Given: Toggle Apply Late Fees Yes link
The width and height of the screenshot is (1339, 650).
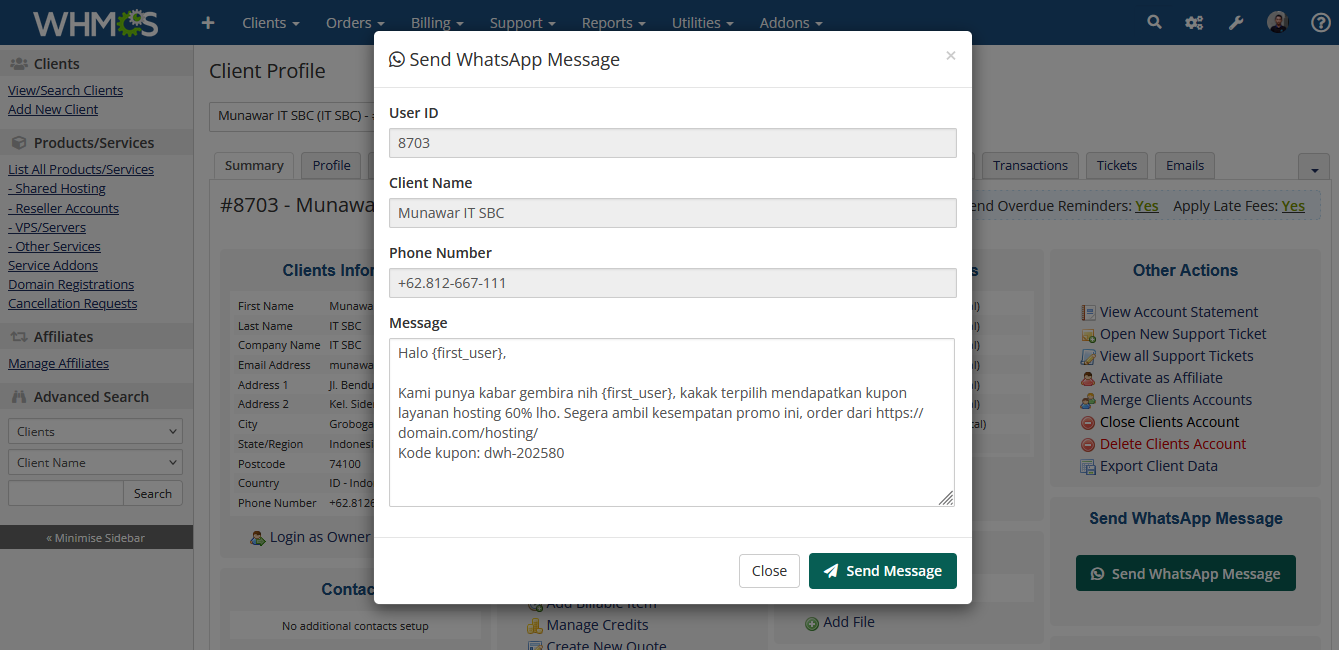Looking at the screenshot, I should pyautogui.click(x=1293, y=206).
